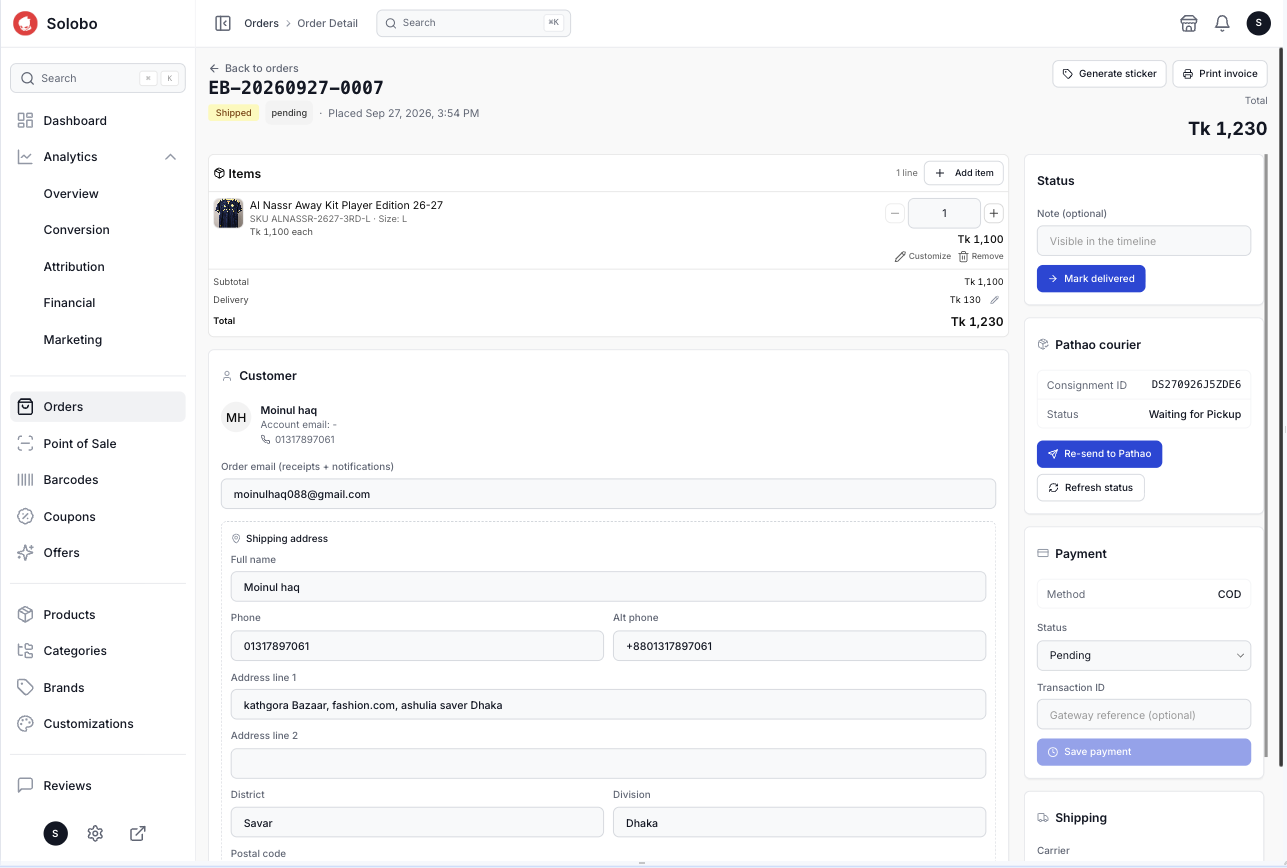The width and height of the screenshot is (1287, 868).
Task: Click the Order email input field
Action: [608, 494]
